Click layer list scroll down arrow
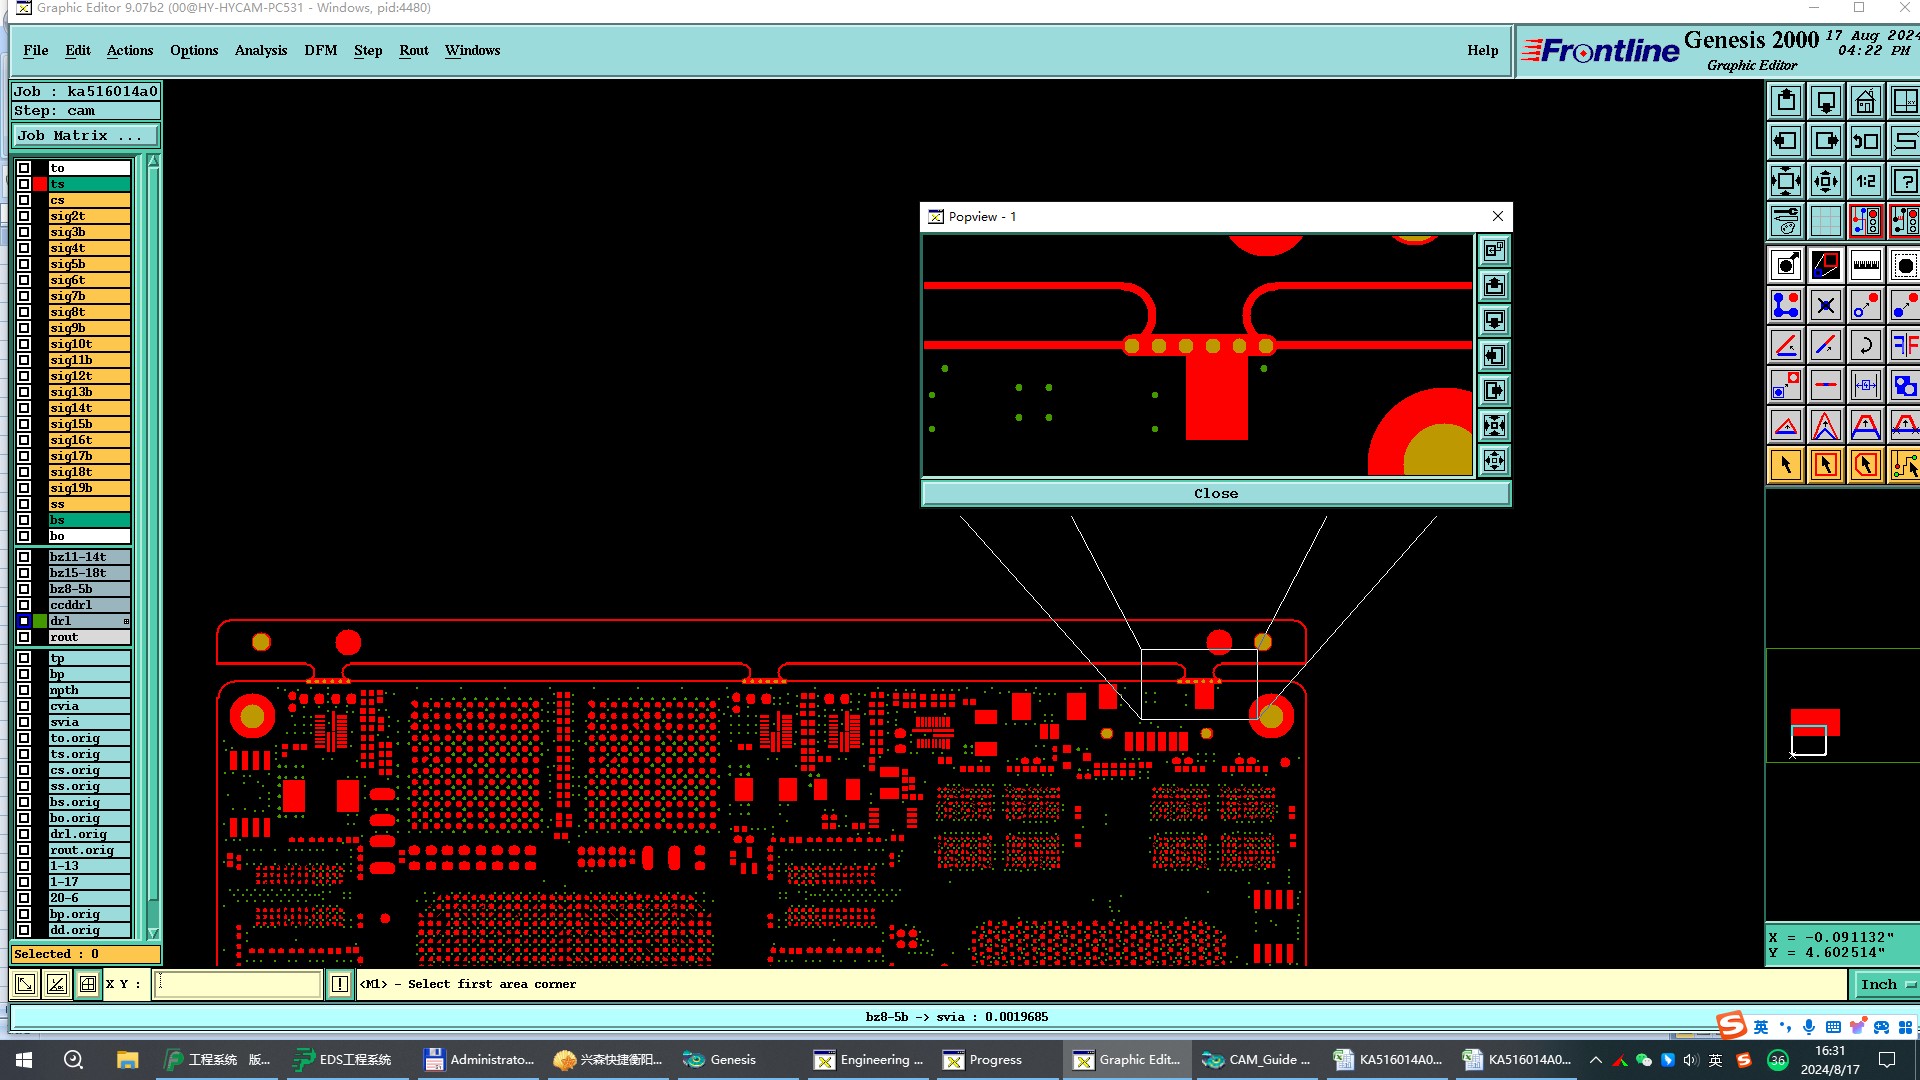The width and height of the screenshot is (1920, 1080). (153, 933)
